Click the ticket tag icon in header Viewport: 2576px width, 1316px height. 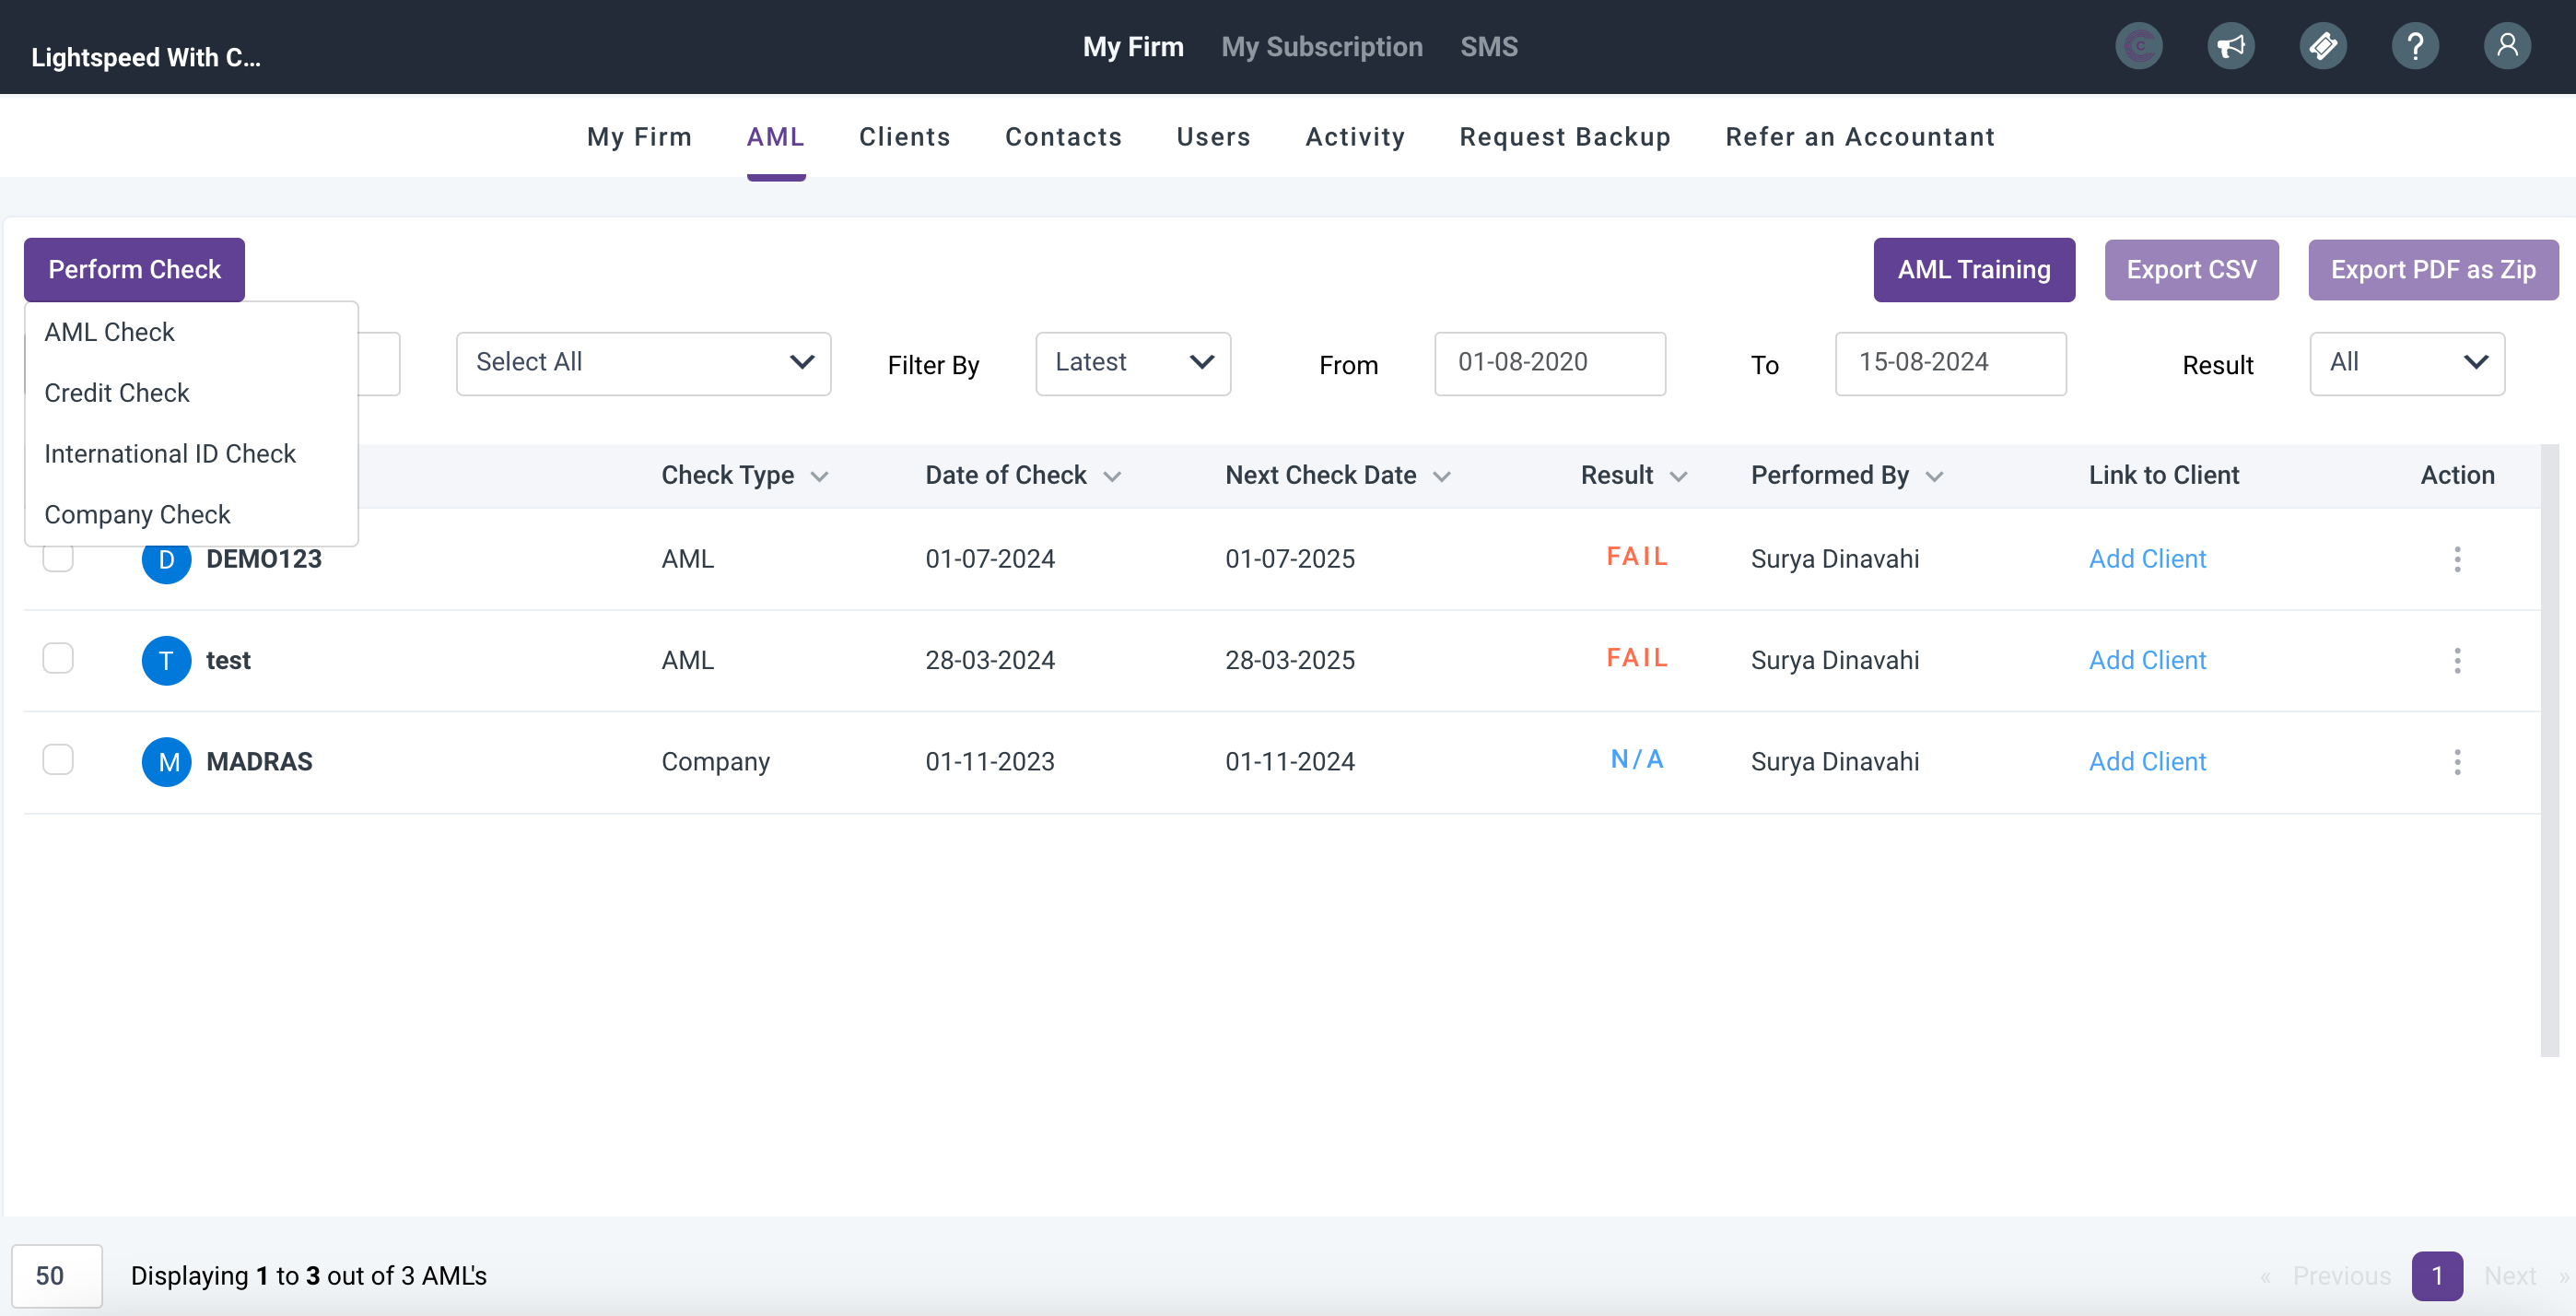2322,46
